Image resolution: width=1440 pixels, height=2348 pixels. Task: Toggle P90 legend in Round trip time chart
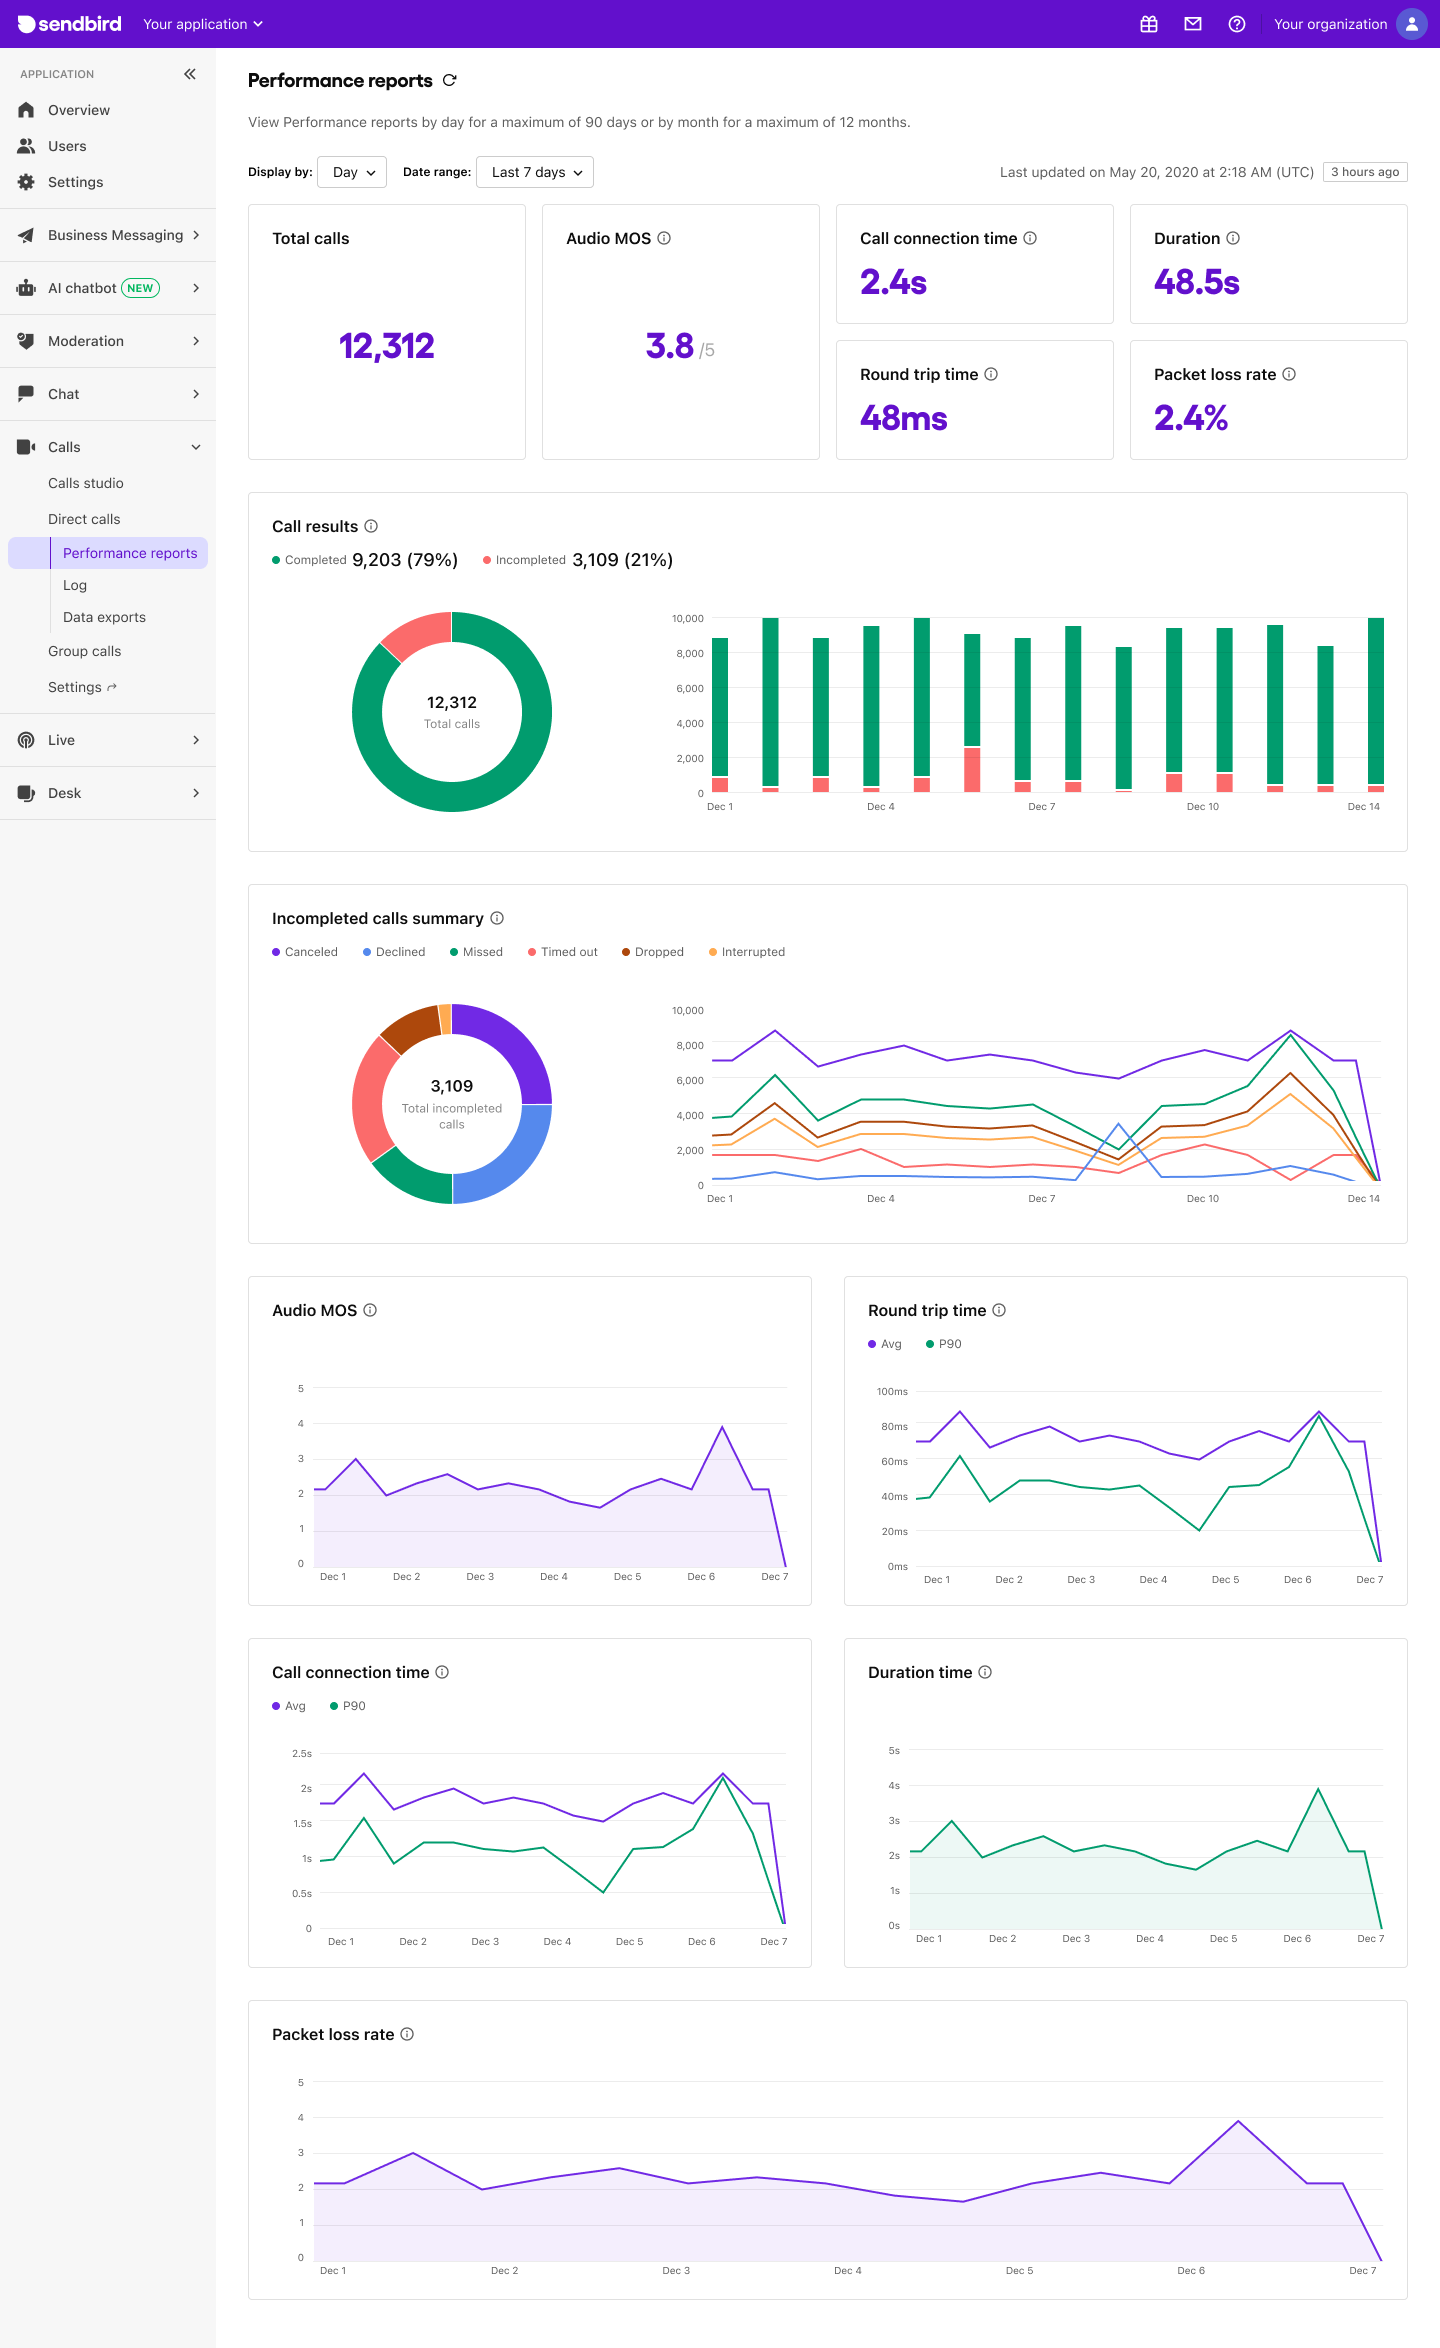pyautogui.click(x=944, y=1344)
